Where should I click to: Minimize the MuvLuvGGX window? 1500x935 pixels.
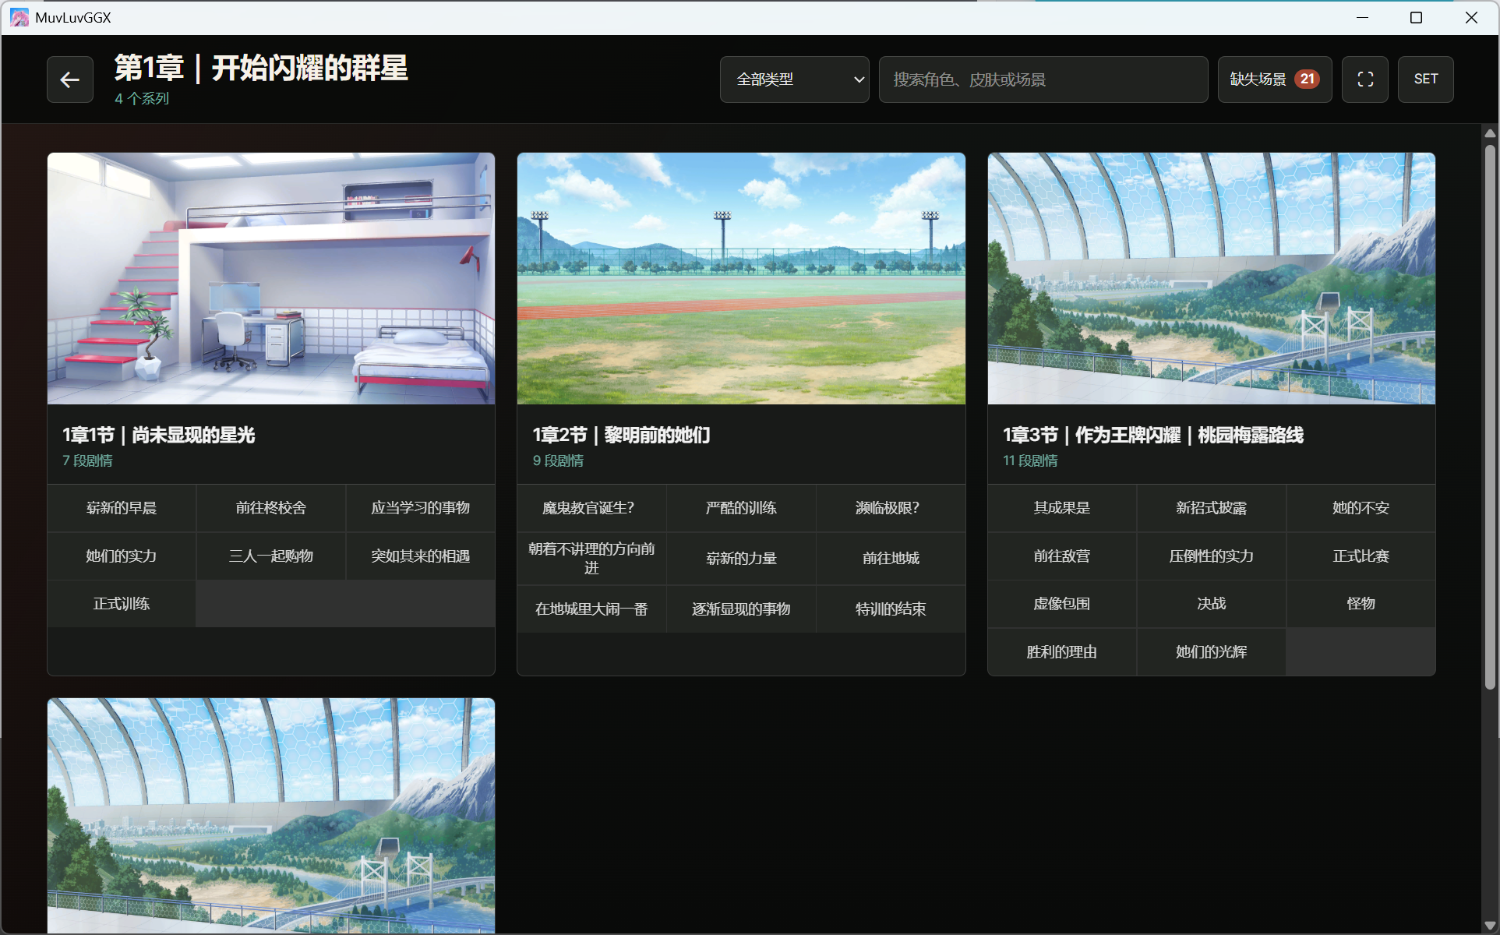pos(1362,18)
